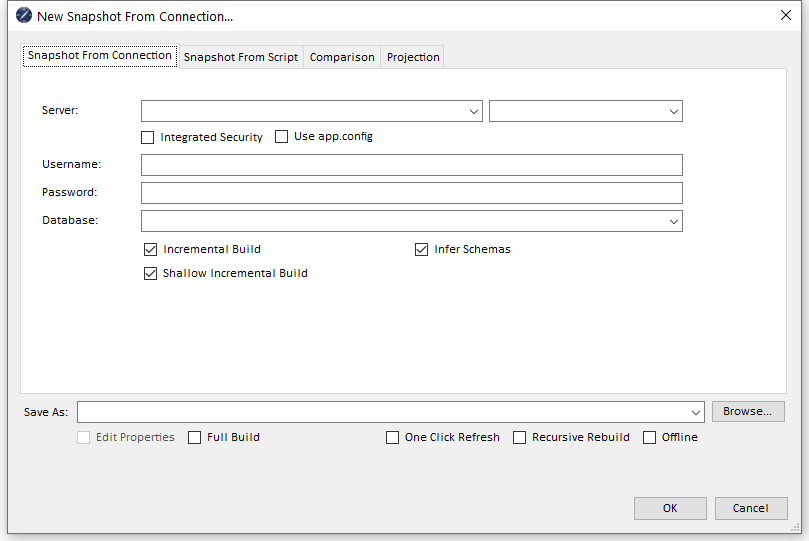
Task: Click in the Username input field
Action: click(x=411, y=165)
